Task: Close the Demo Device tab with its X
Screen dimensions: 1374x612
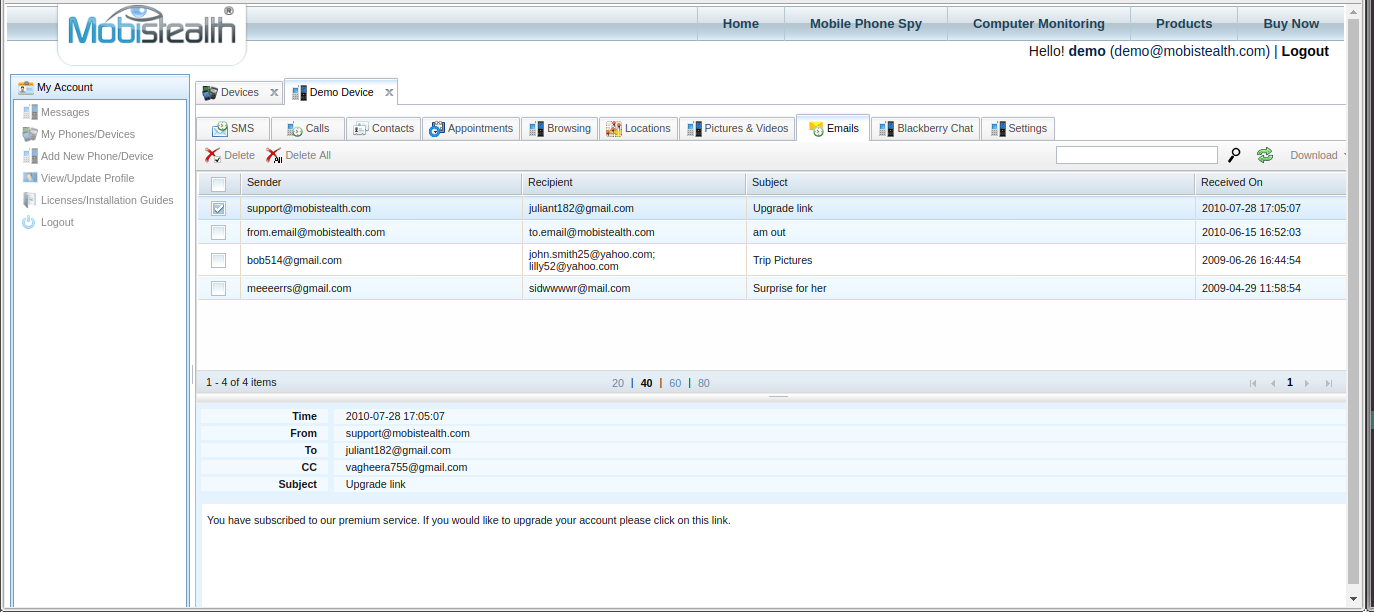Action: click(x=389, y=93)
